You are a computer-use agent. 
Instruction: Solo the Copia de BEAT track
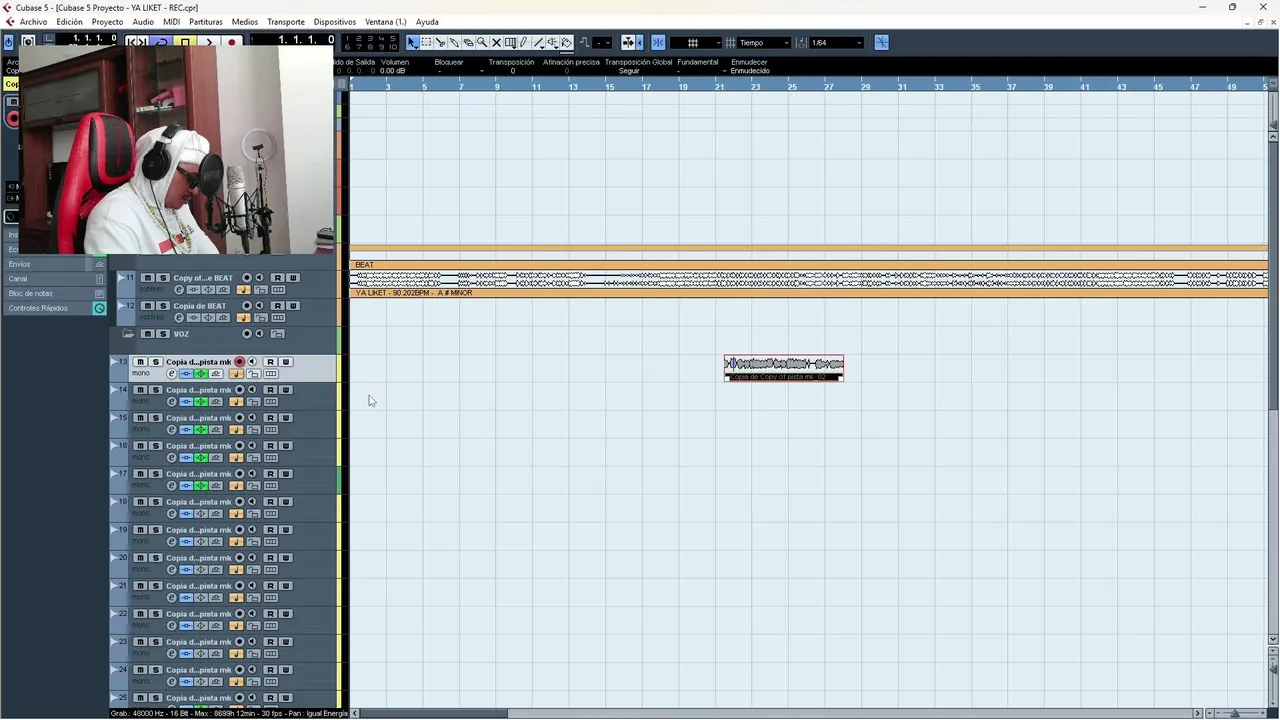click(163, 306)
